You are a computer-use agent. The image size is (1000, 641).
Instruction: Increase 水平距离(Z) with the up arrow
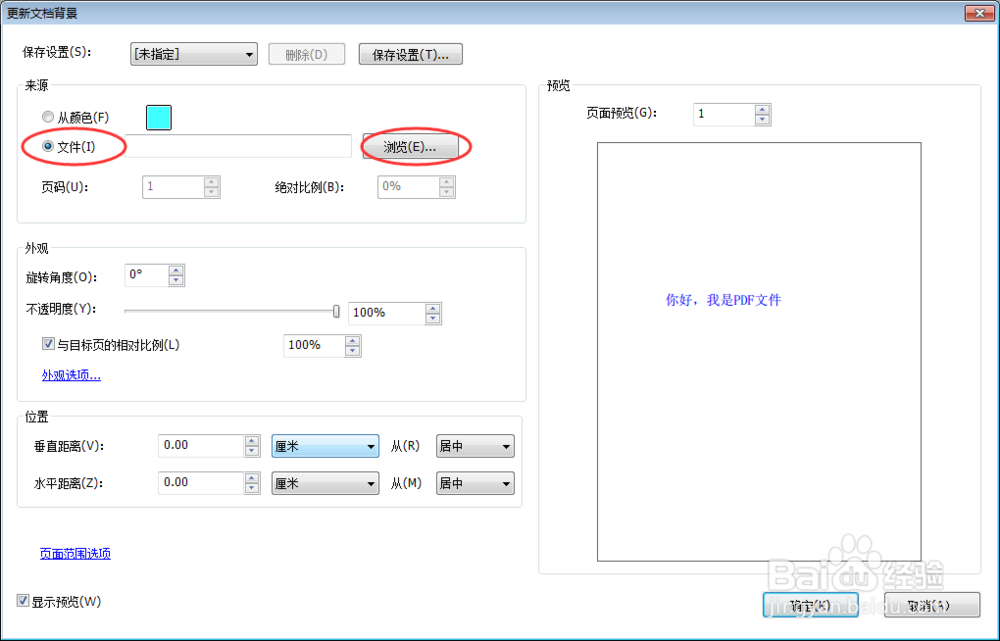point(252,478)
